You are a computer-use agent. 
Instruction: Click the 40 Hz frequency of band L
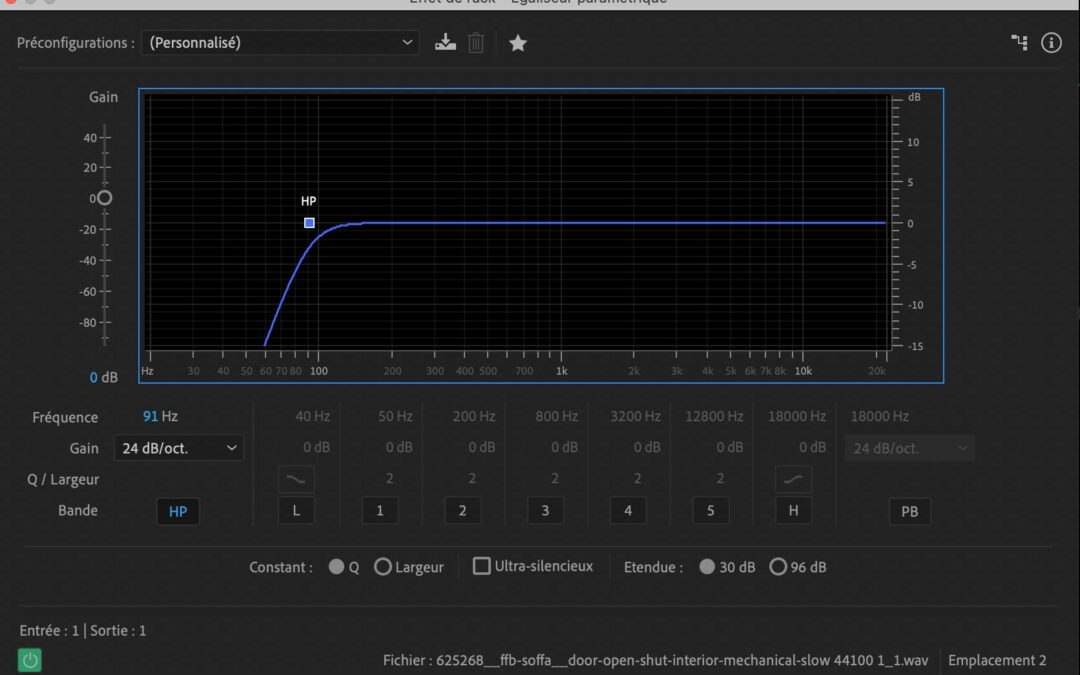(312, 416)
